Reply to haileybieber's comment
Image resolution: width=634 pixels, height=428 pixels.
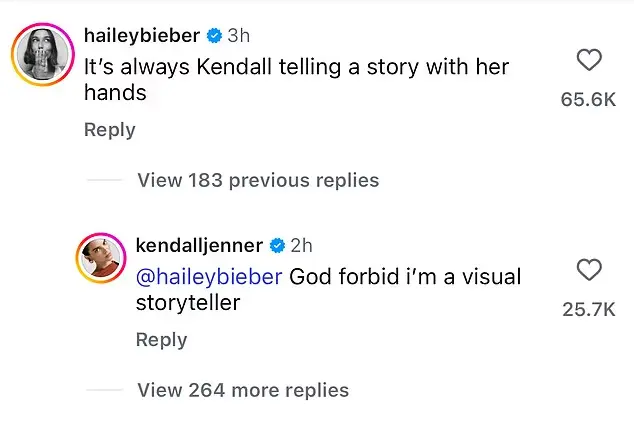(x=110, y=130)
